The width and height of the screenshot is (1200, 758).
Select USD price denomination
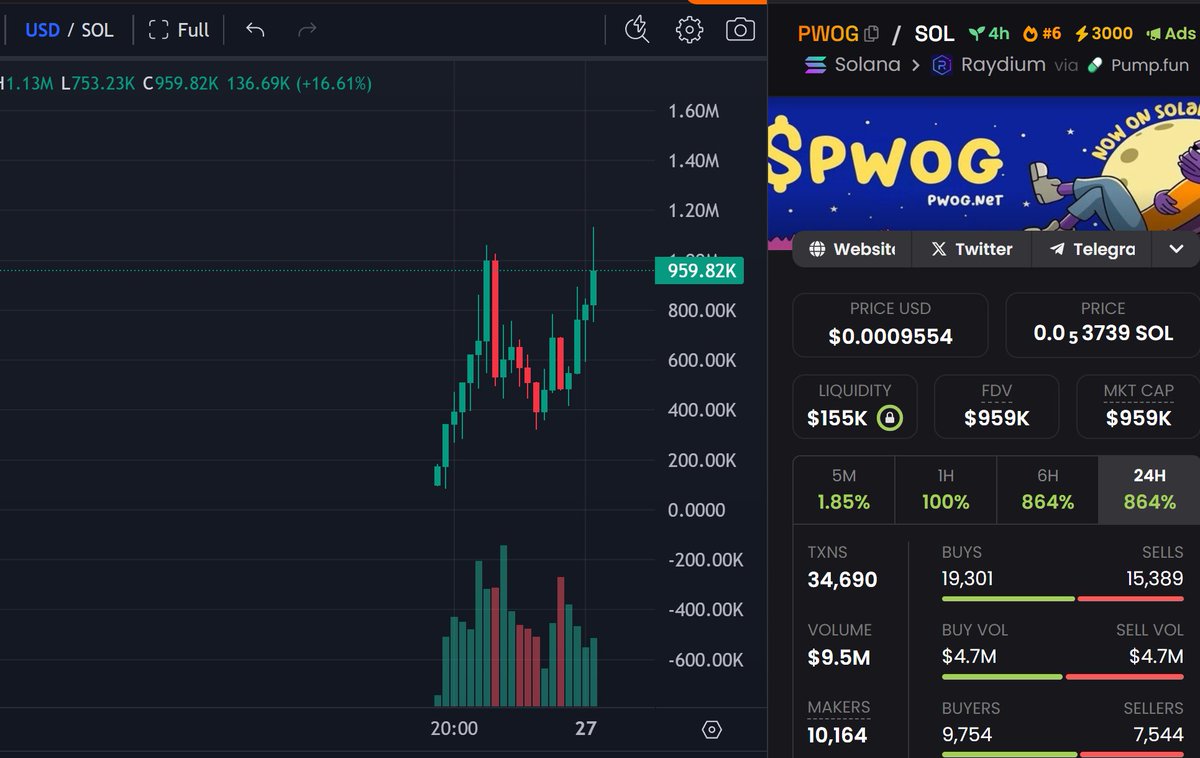42,30
